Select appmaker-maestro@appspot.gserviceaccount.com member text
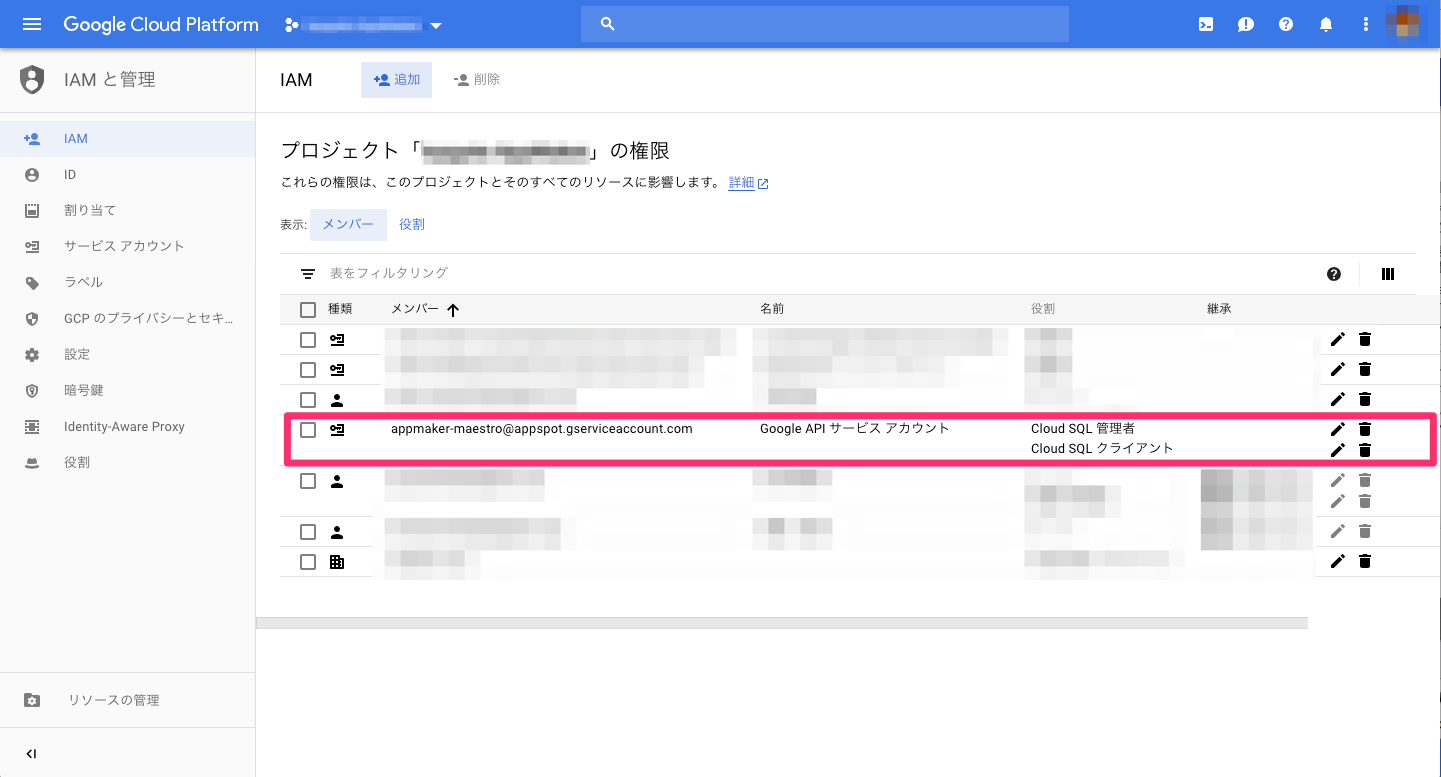 pos(541,429)
